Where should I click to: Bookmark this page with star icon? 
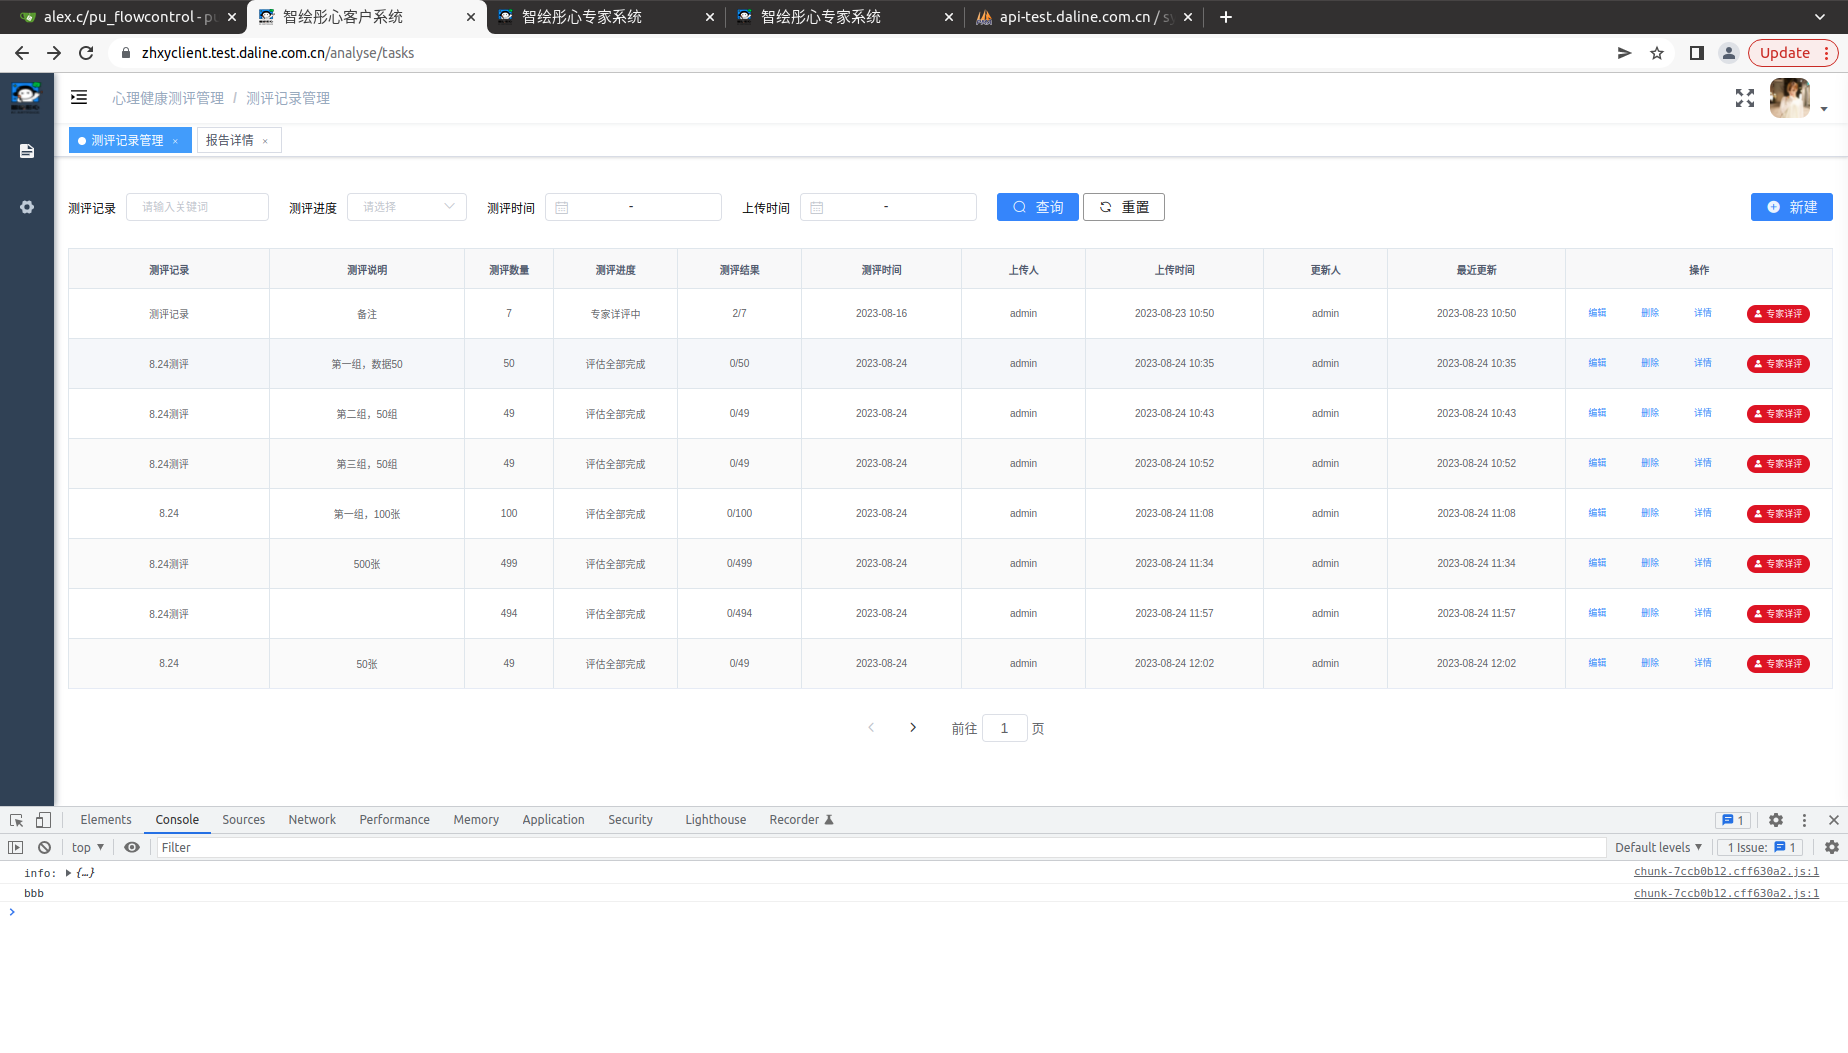point(1657,53)
